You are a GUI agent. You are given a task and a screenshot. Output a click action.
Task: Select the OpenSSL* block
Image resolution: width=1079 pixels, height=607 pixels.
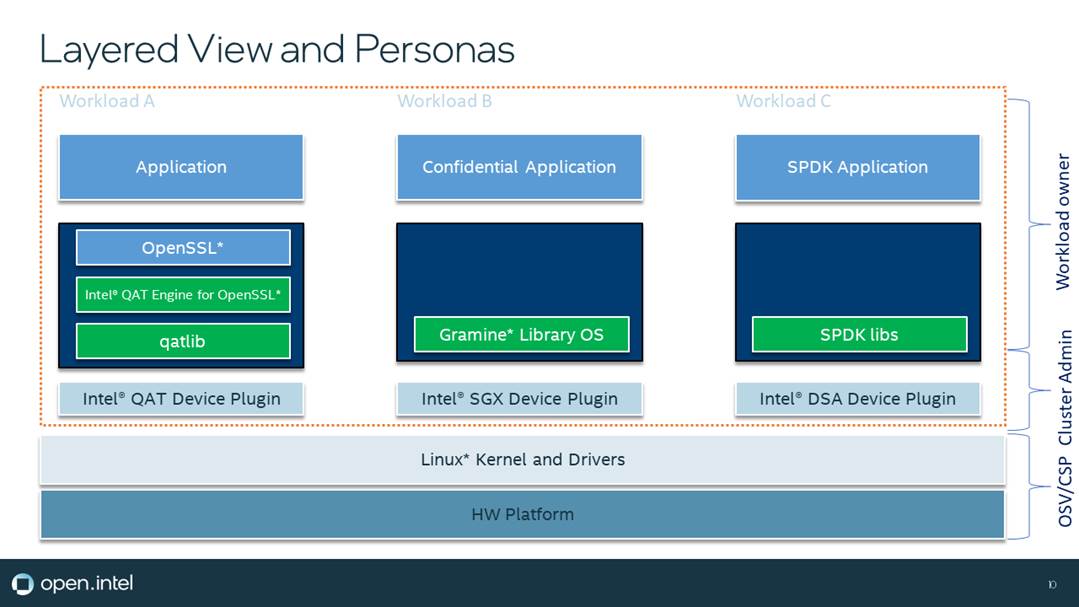coord(183,248)
